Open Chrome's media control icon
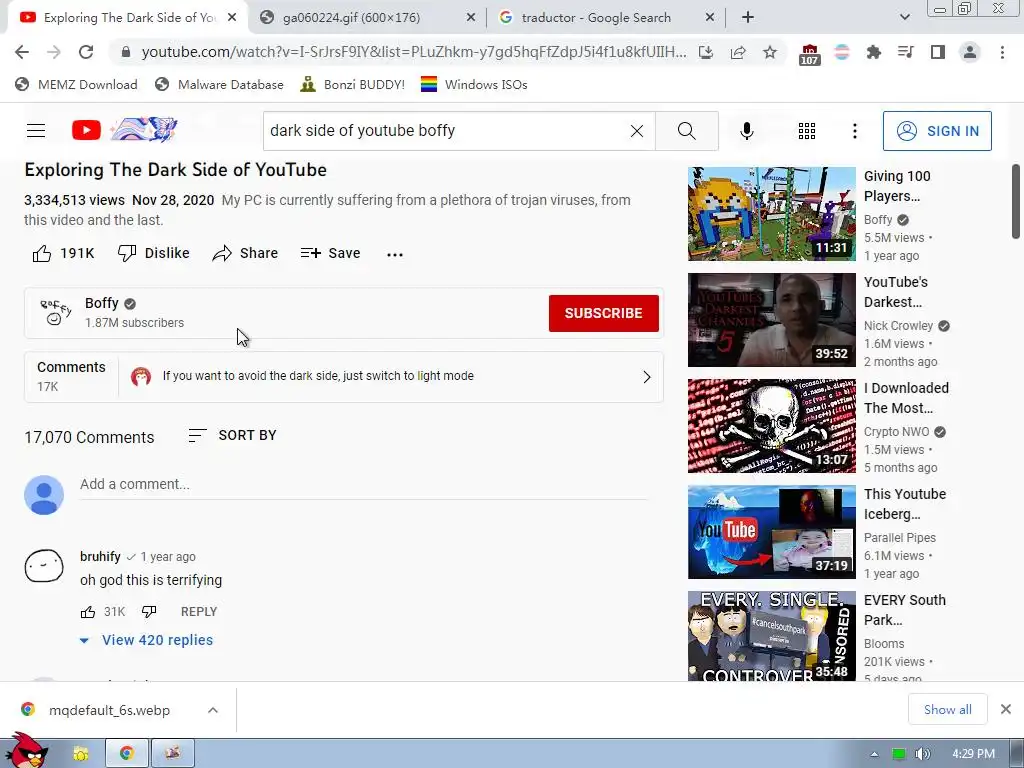The image size is (1024, 768). 905,52
